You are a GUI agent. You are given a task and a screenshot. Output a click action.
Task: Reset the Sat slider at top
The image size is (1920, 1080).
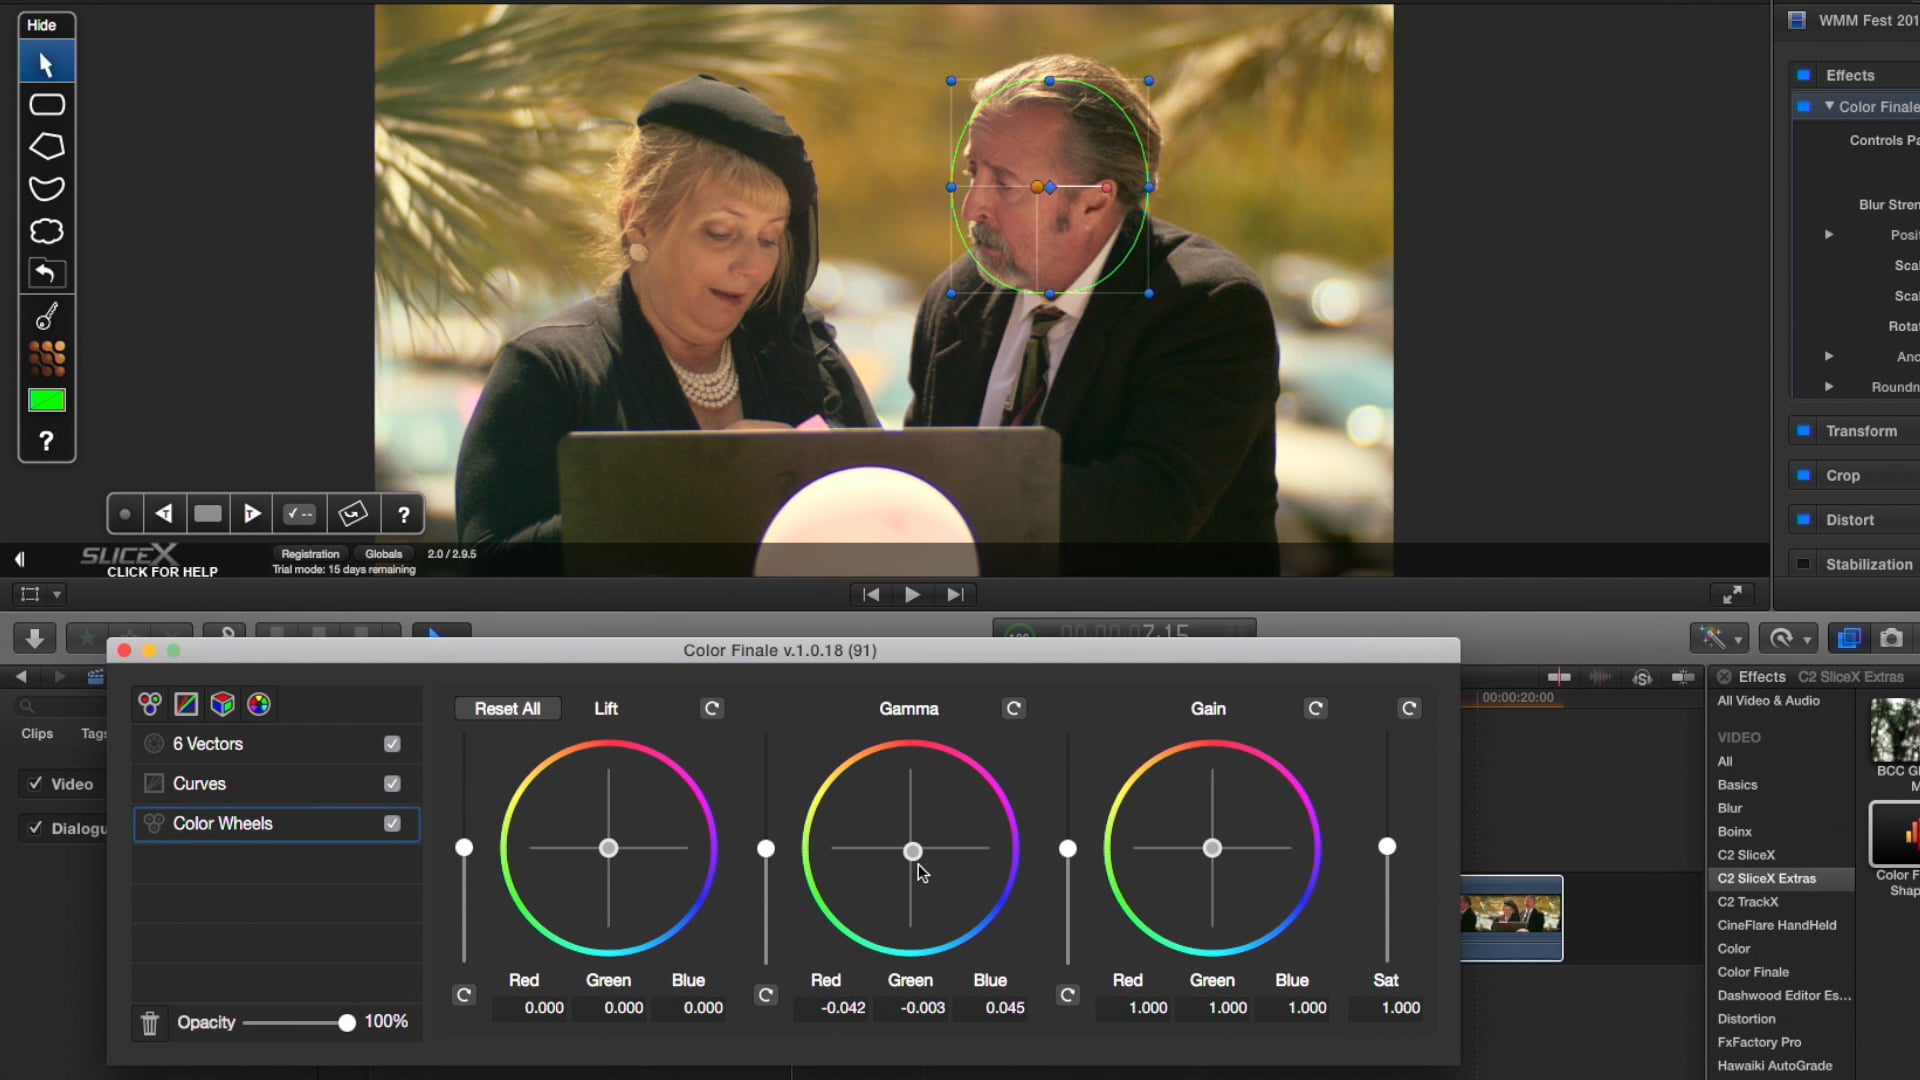point(1409,709)
